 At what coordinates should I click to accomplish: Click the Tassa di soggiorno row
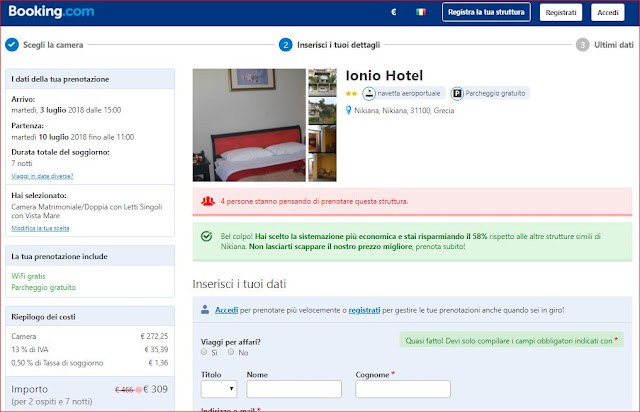click(89, 363)
